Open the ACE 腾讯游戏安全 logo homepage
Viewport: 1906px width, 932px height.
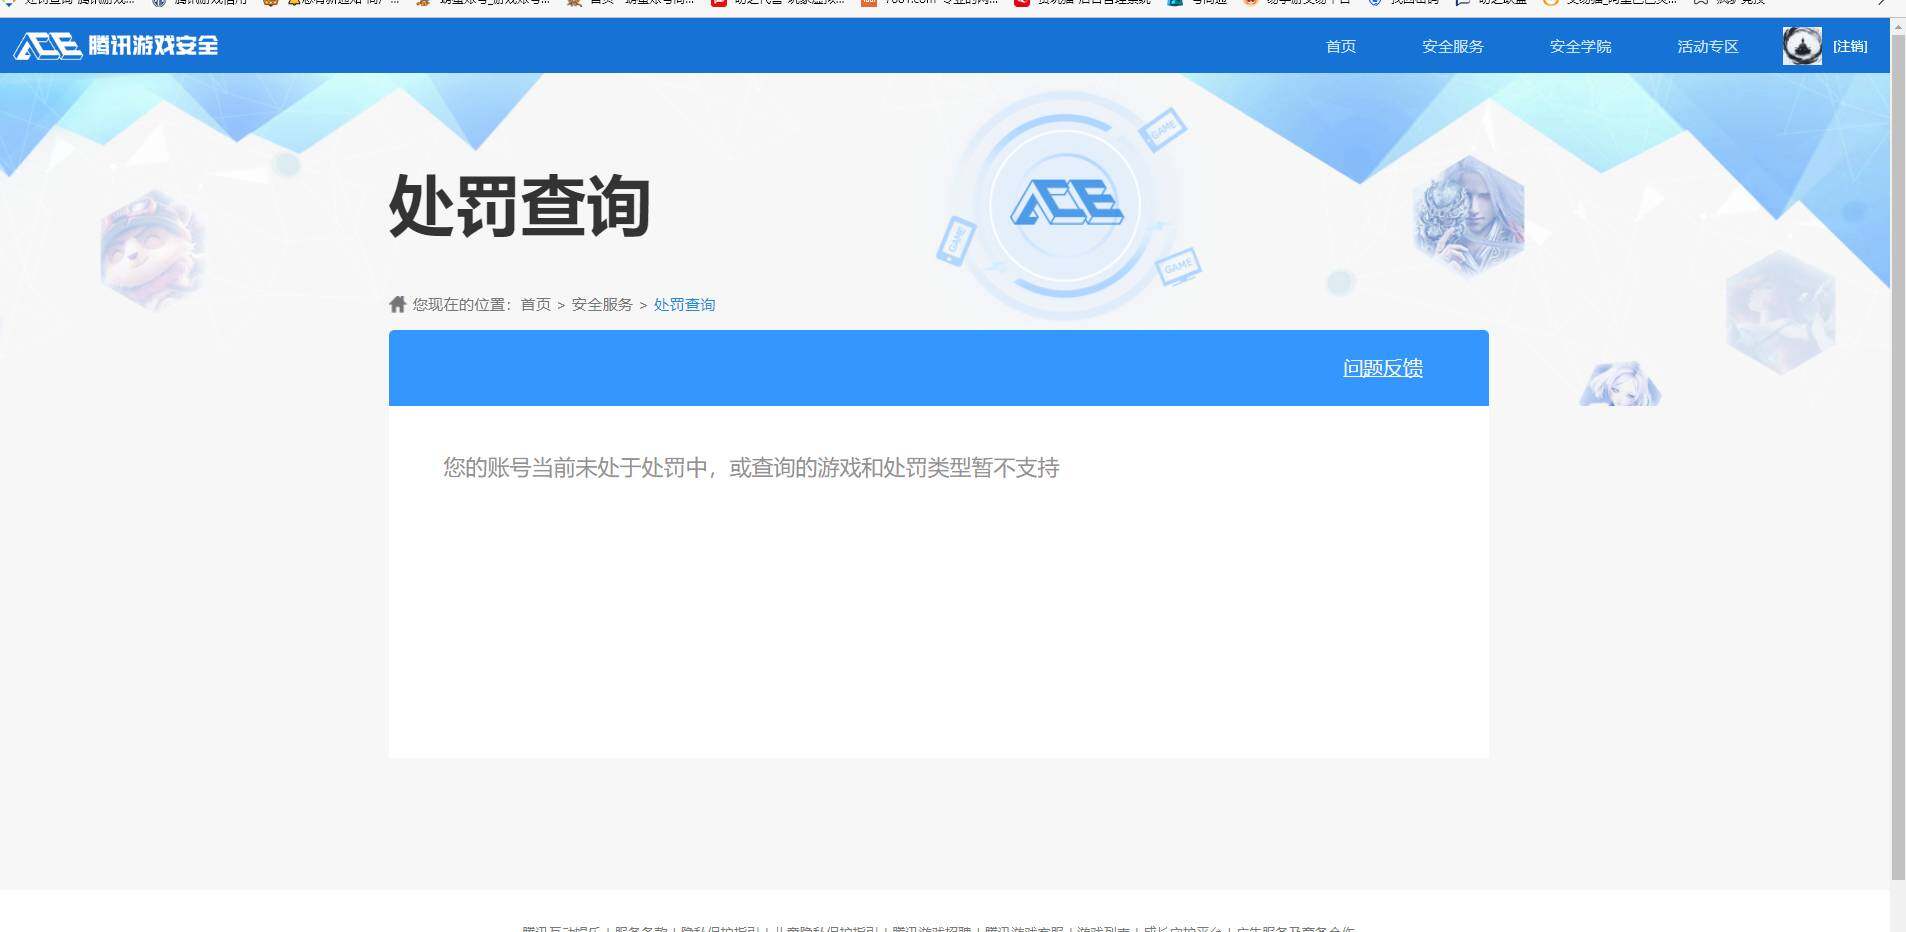click(115, 45)
